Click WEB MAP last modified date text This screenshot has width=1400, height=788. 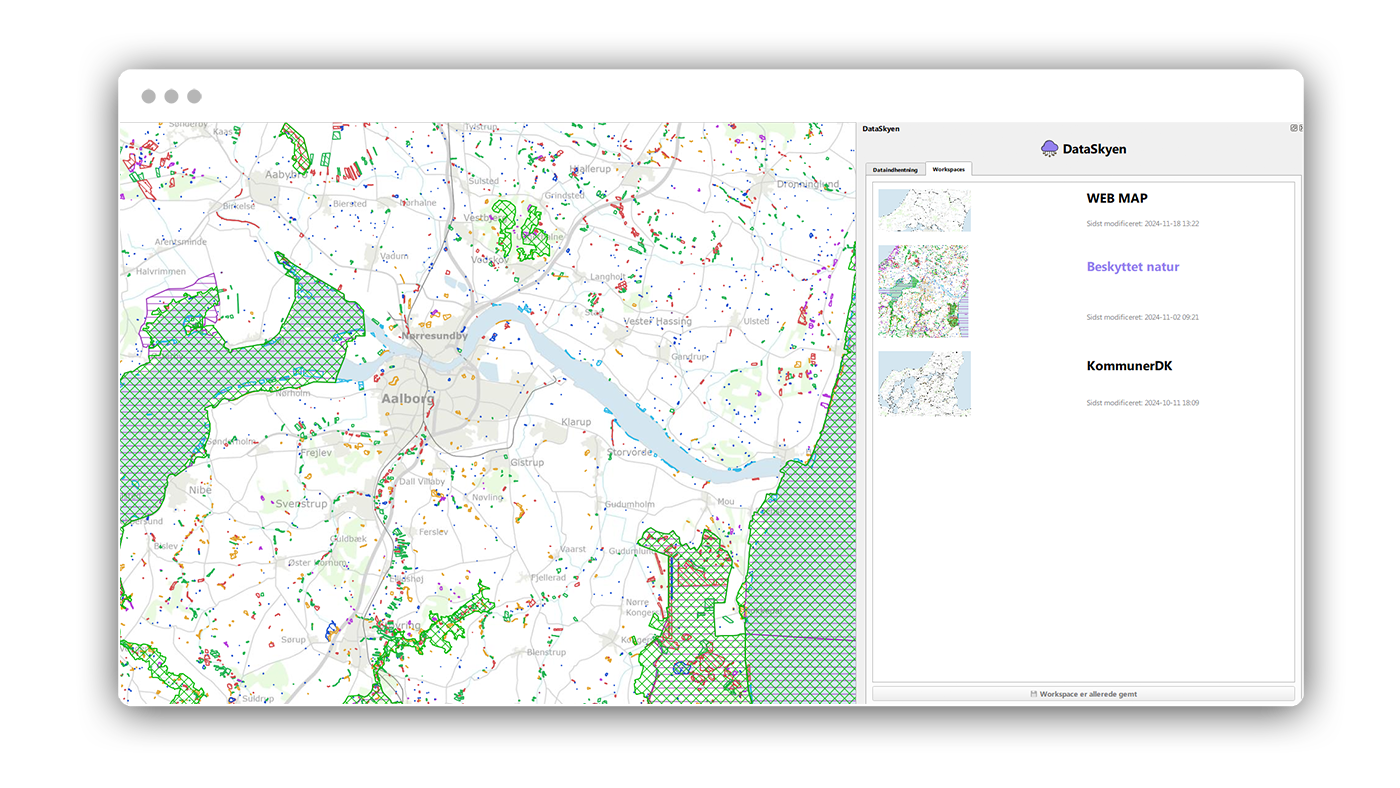click(x=1142, y=223)
